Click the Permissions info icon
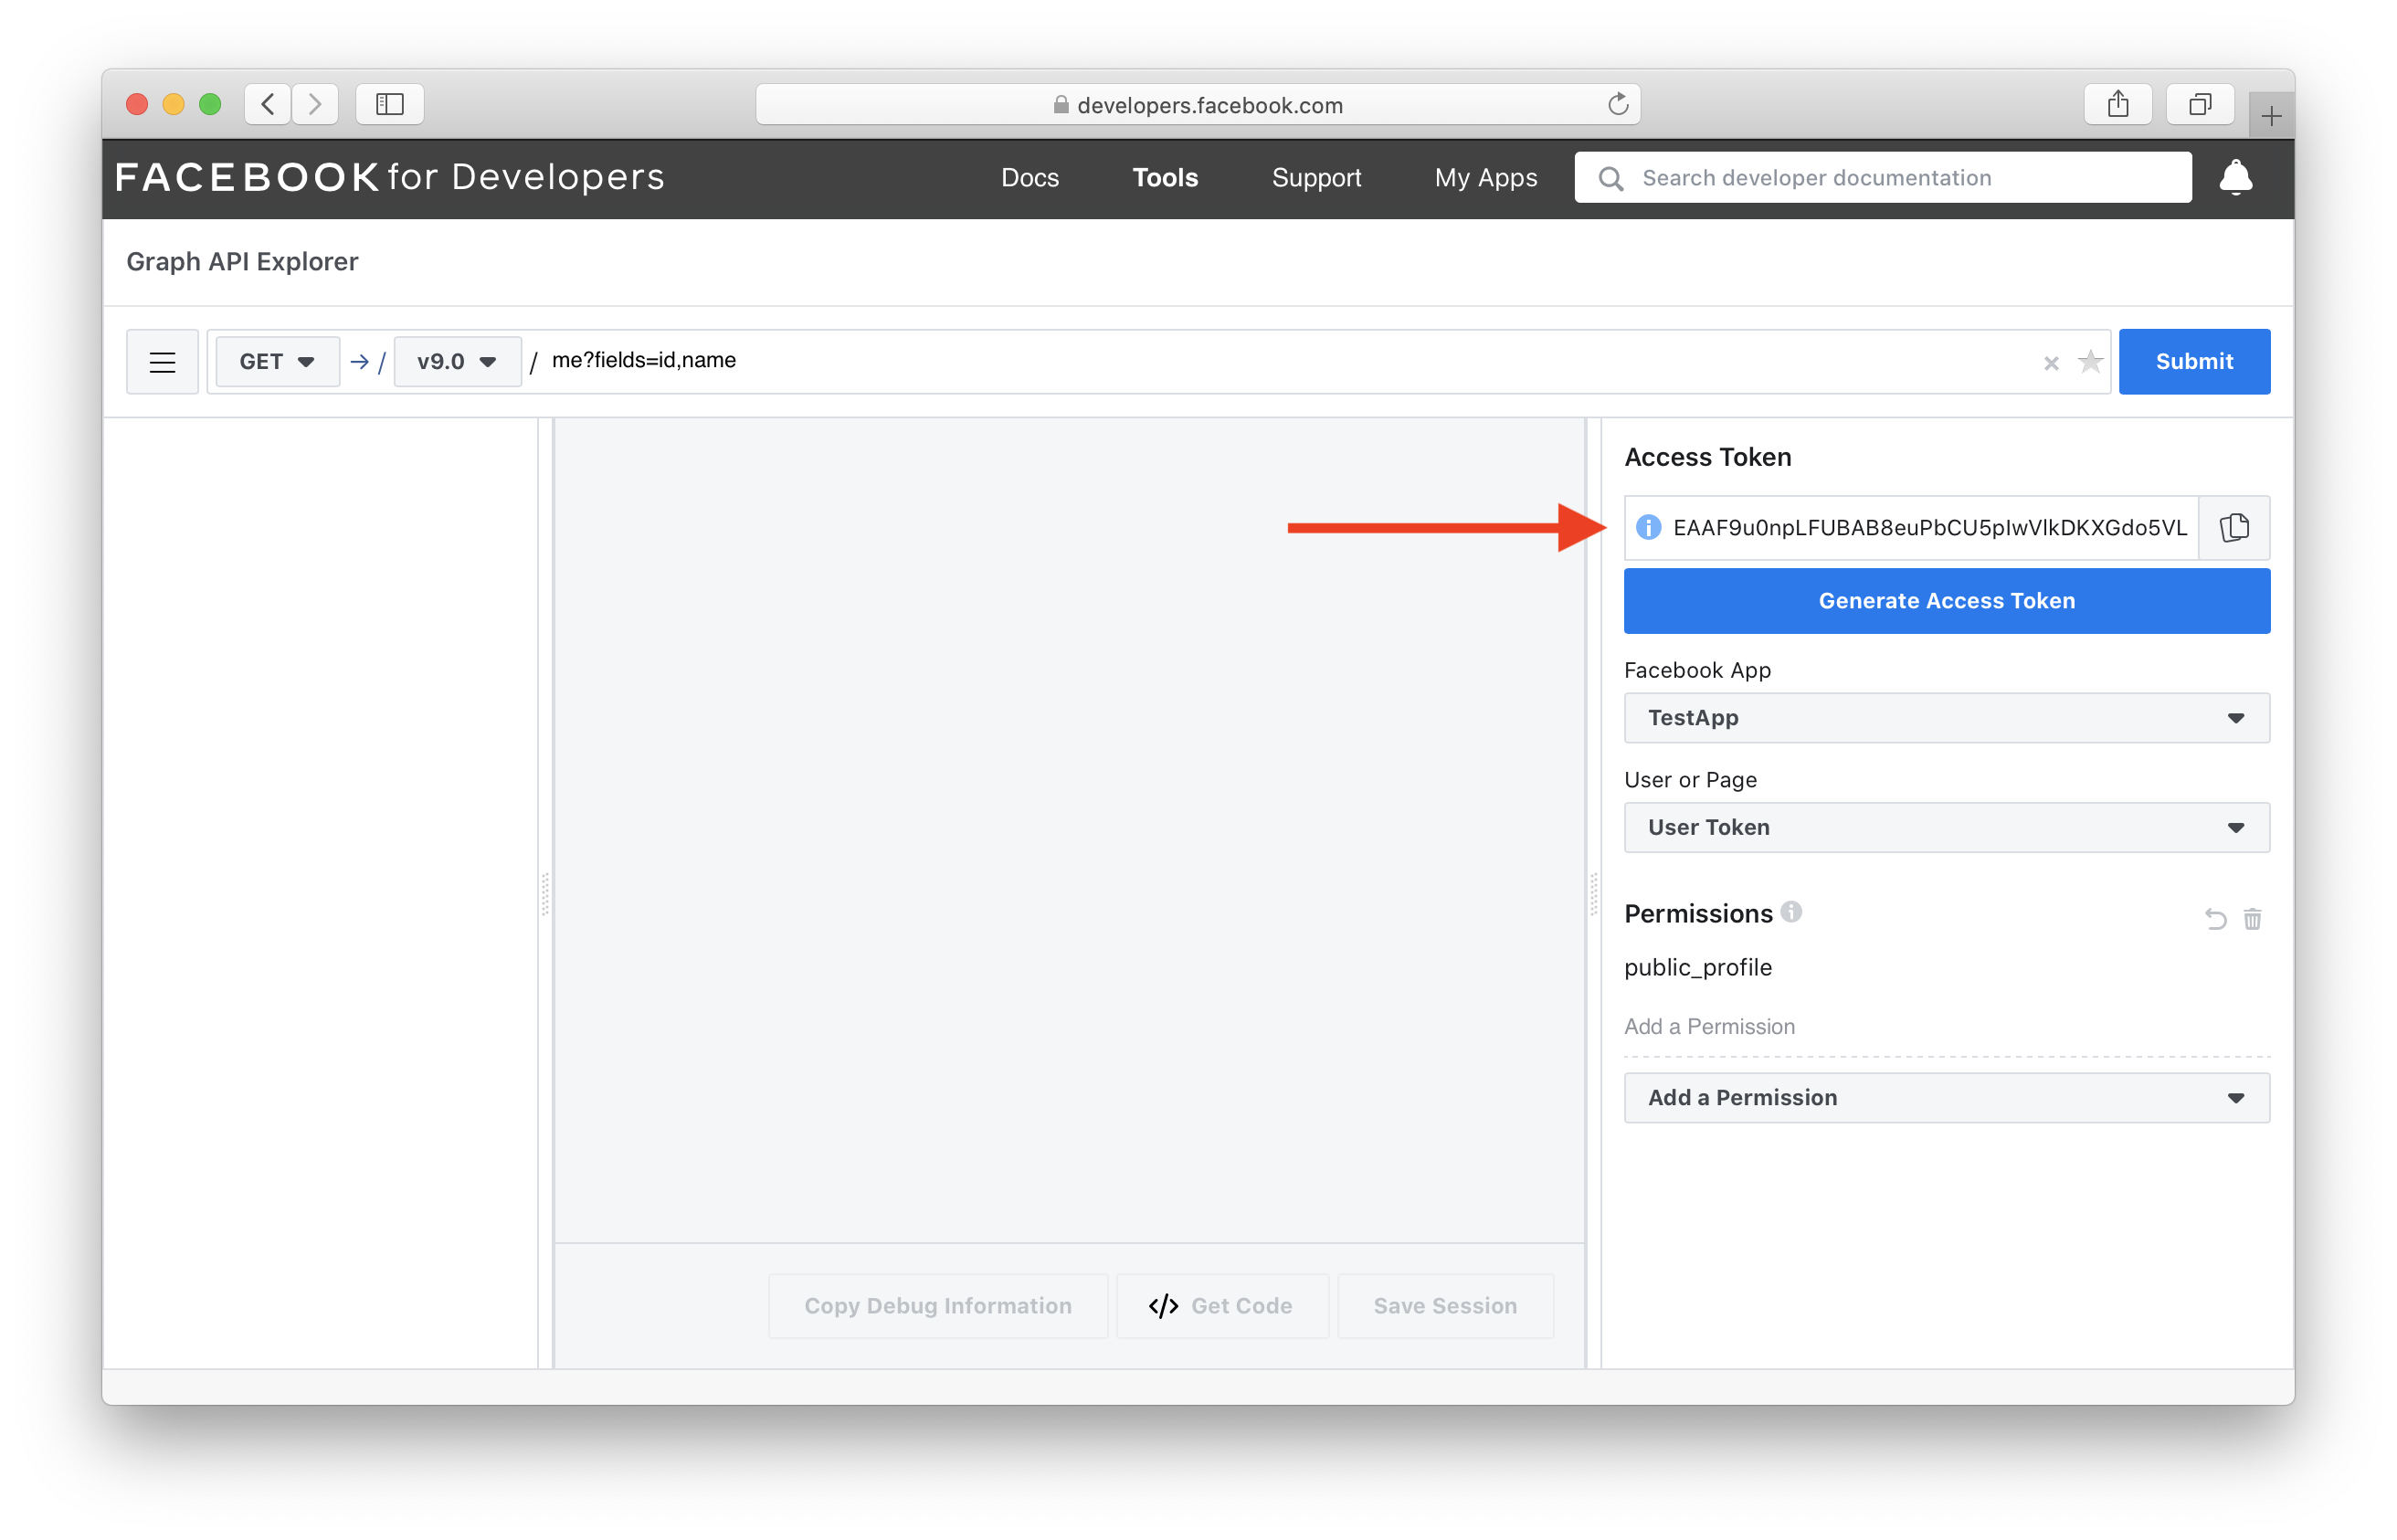The width and height of the screenshot is (2397, 1540). [x=1791, y=912]
